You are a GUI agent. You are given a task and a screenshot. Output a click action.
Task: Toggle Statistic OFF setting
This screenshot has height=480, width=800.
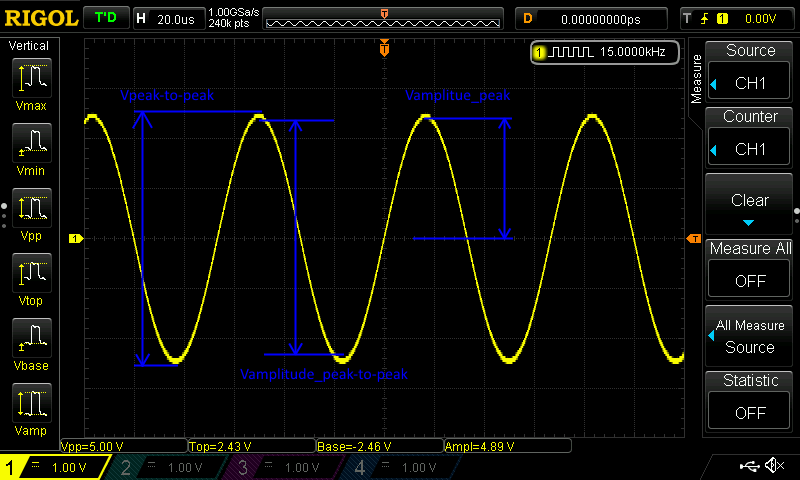pos(749,399)
